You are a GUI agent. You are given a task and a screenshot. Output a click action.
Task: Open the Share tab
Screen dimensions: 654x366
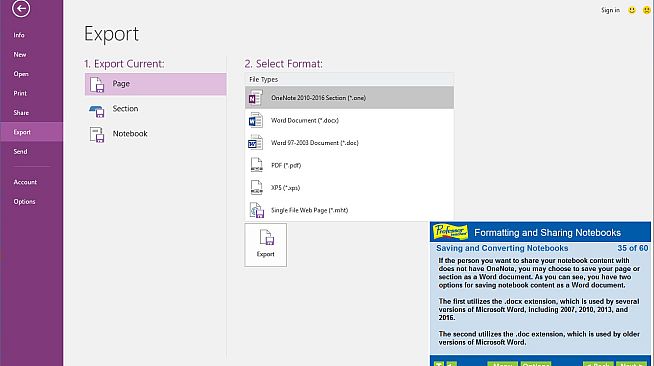(x=21, y=113)
